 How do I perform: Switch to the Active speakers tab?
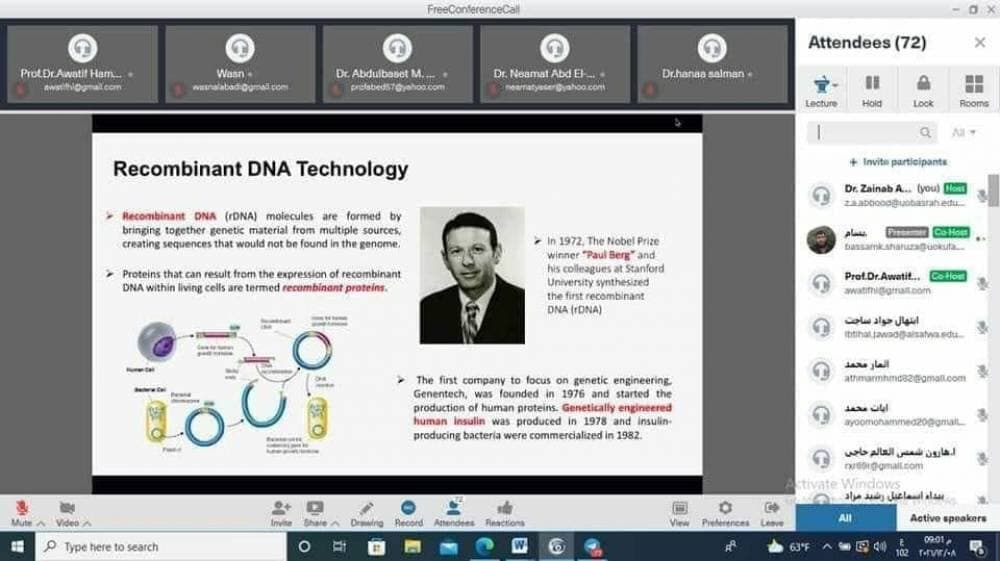coord(947,518)
